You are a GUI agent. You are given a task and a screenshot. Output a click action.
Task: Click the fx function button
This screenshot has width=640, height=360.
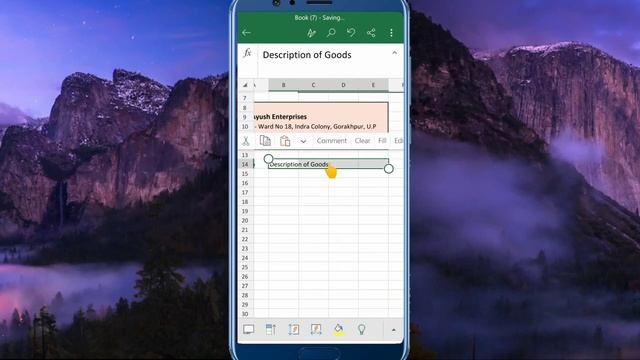click(x=247, y=53)
